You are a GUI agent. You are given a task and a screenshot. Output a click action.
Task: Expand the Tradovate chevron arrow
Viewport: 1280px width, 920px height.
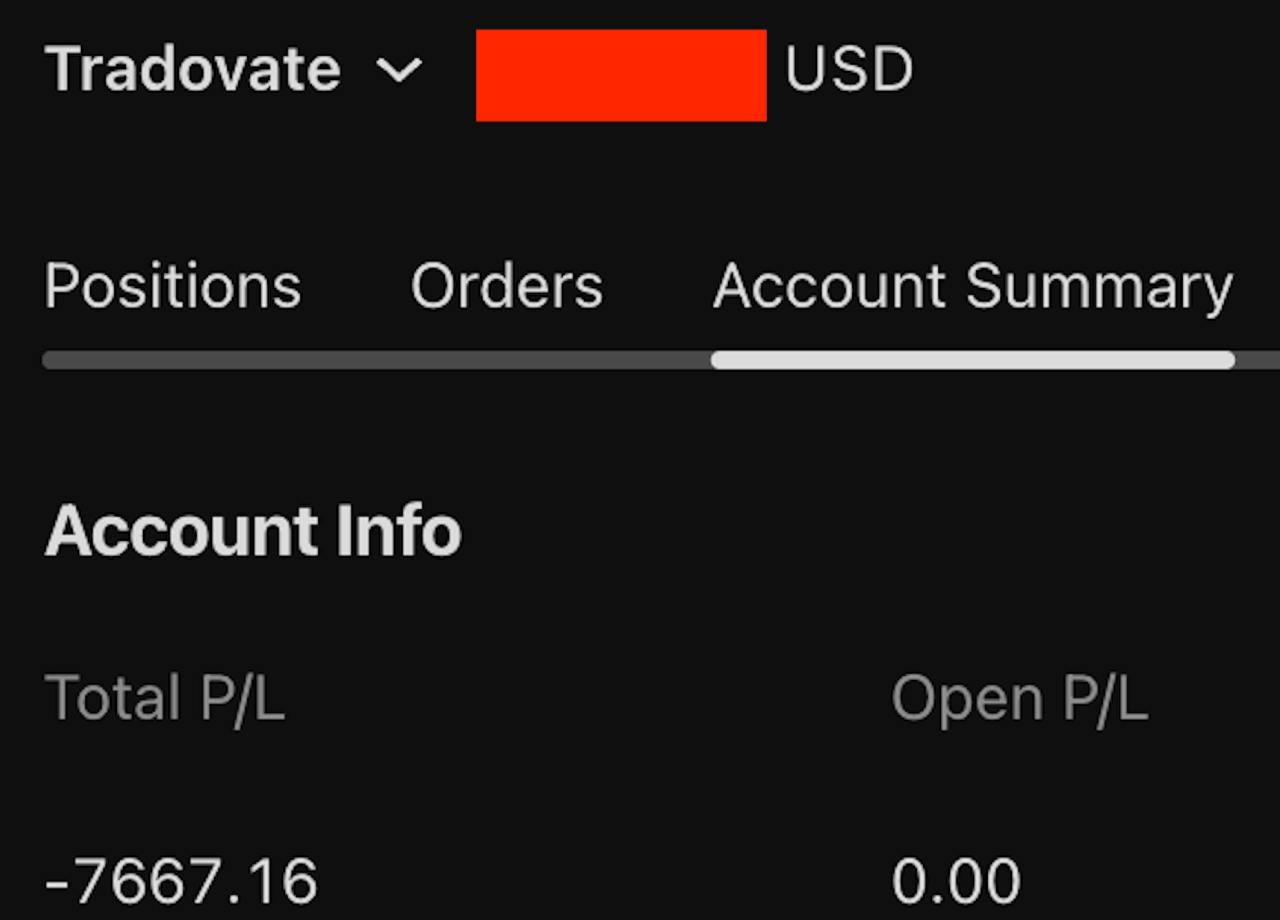(400, 71)
